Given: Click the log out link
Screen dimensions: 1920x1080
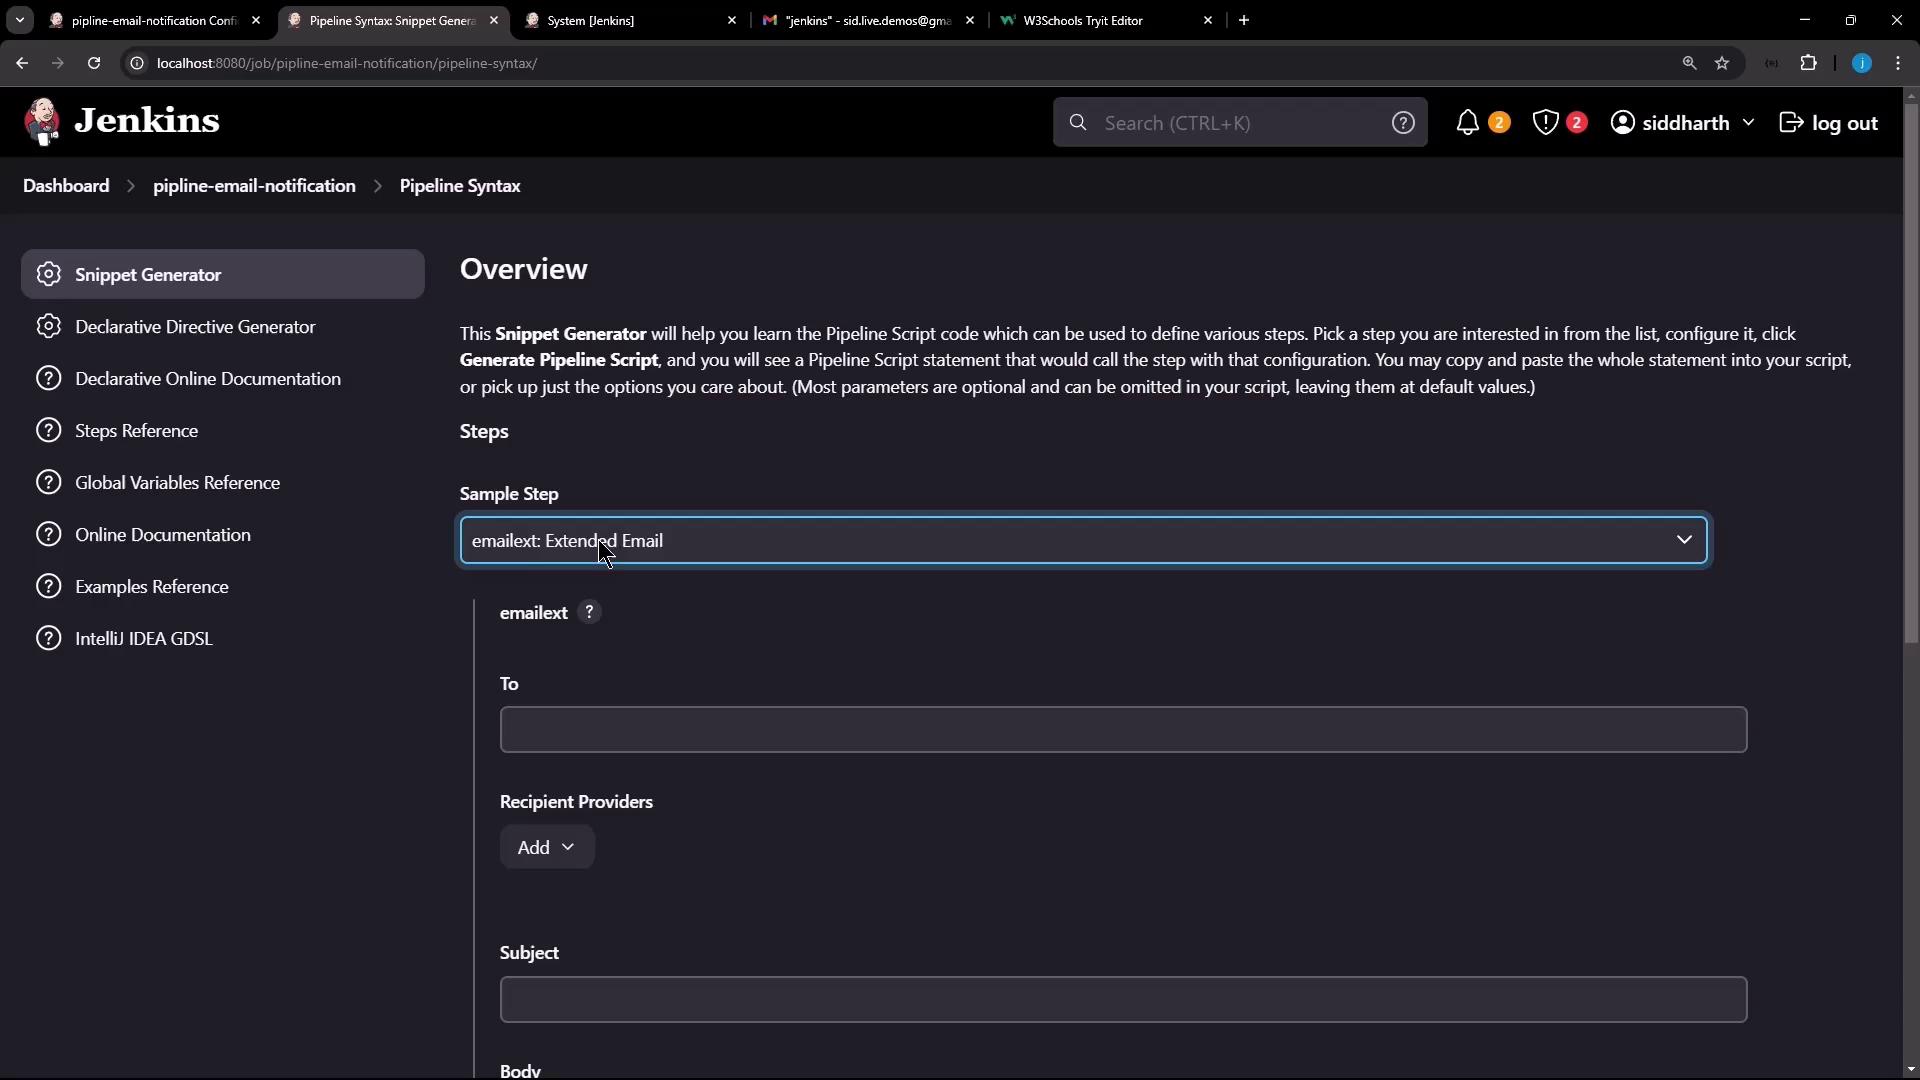Looking at the screenshot, I should pyautogui.click(x=1829, y=123).
